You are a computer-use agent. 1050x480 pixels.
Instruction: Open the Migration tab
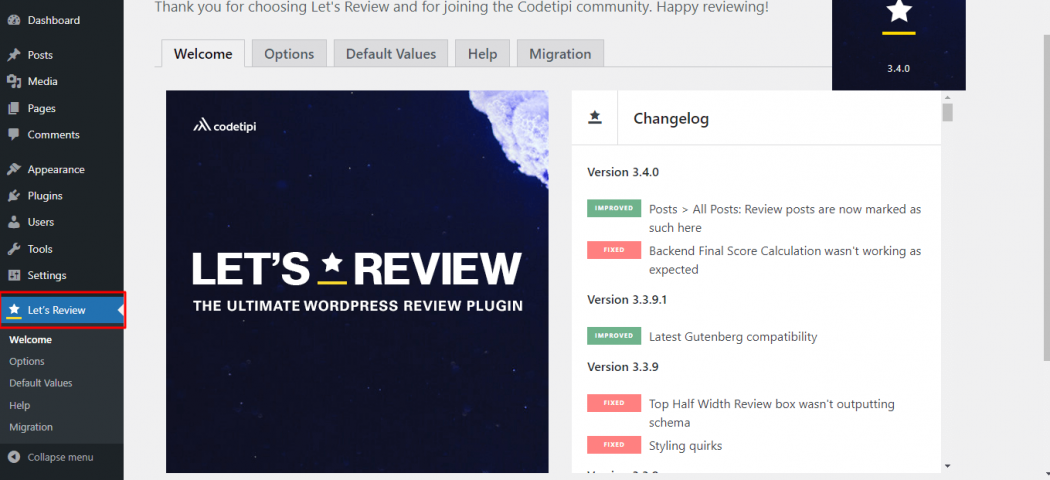pyautogui.click(x=560, y=54)
